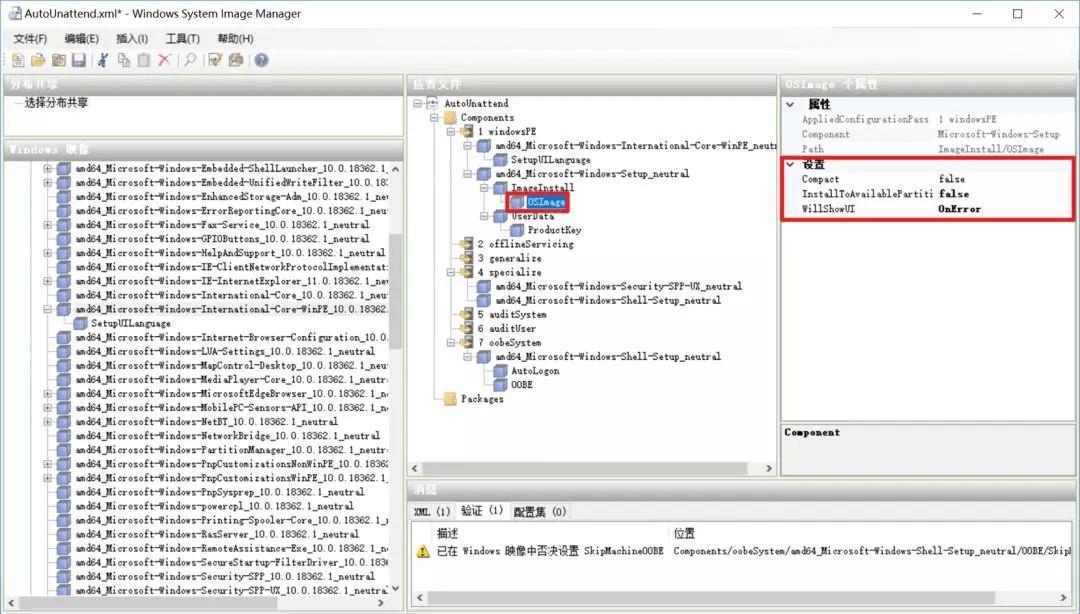Click 选择分布共享 in distribution share pane
1080x614 pixels.
[x=56, y=103]
